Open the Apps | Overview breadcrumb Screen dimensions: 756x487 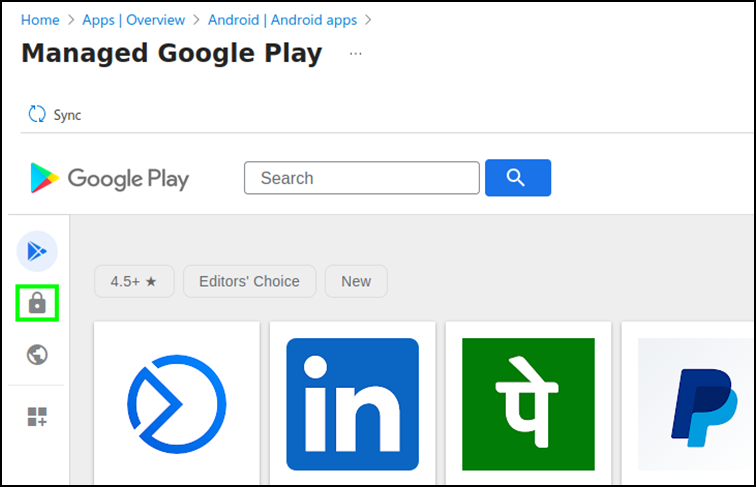click(x=134, y=20)
